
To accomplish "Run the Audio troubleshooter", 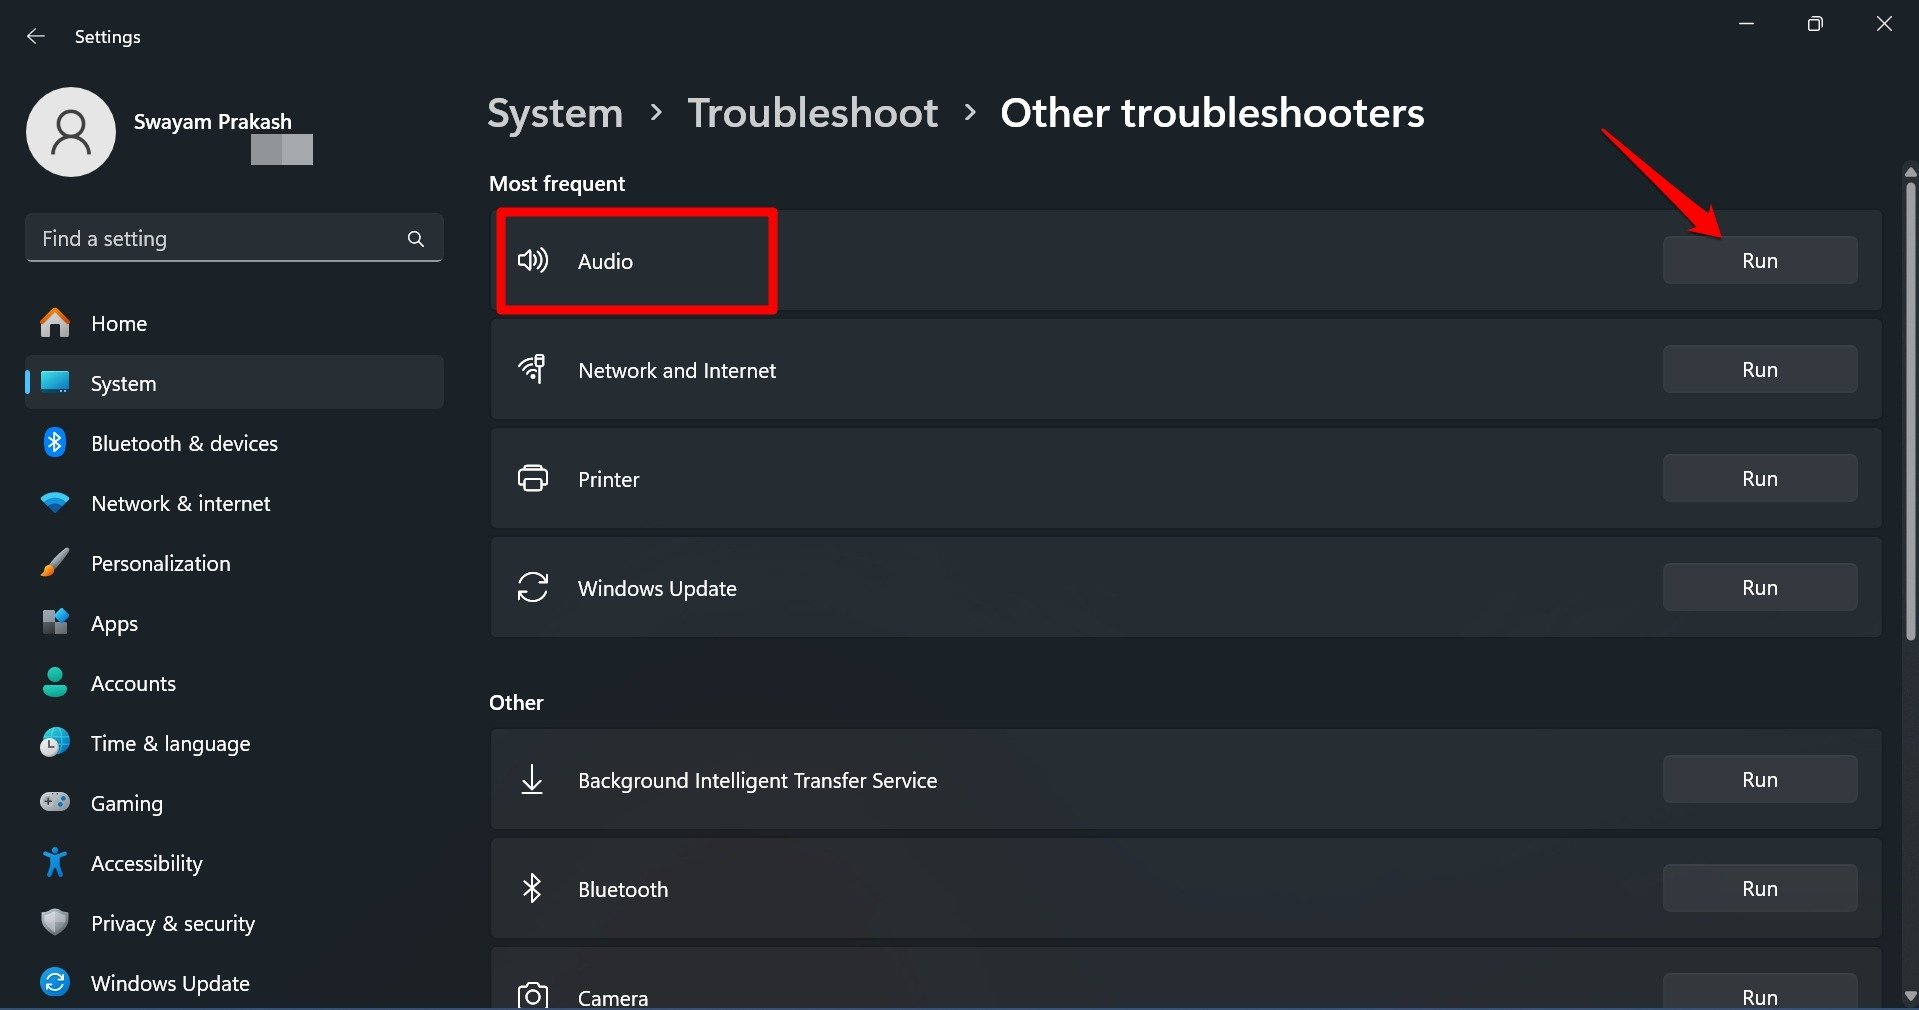I will [x=1759, y=260].
